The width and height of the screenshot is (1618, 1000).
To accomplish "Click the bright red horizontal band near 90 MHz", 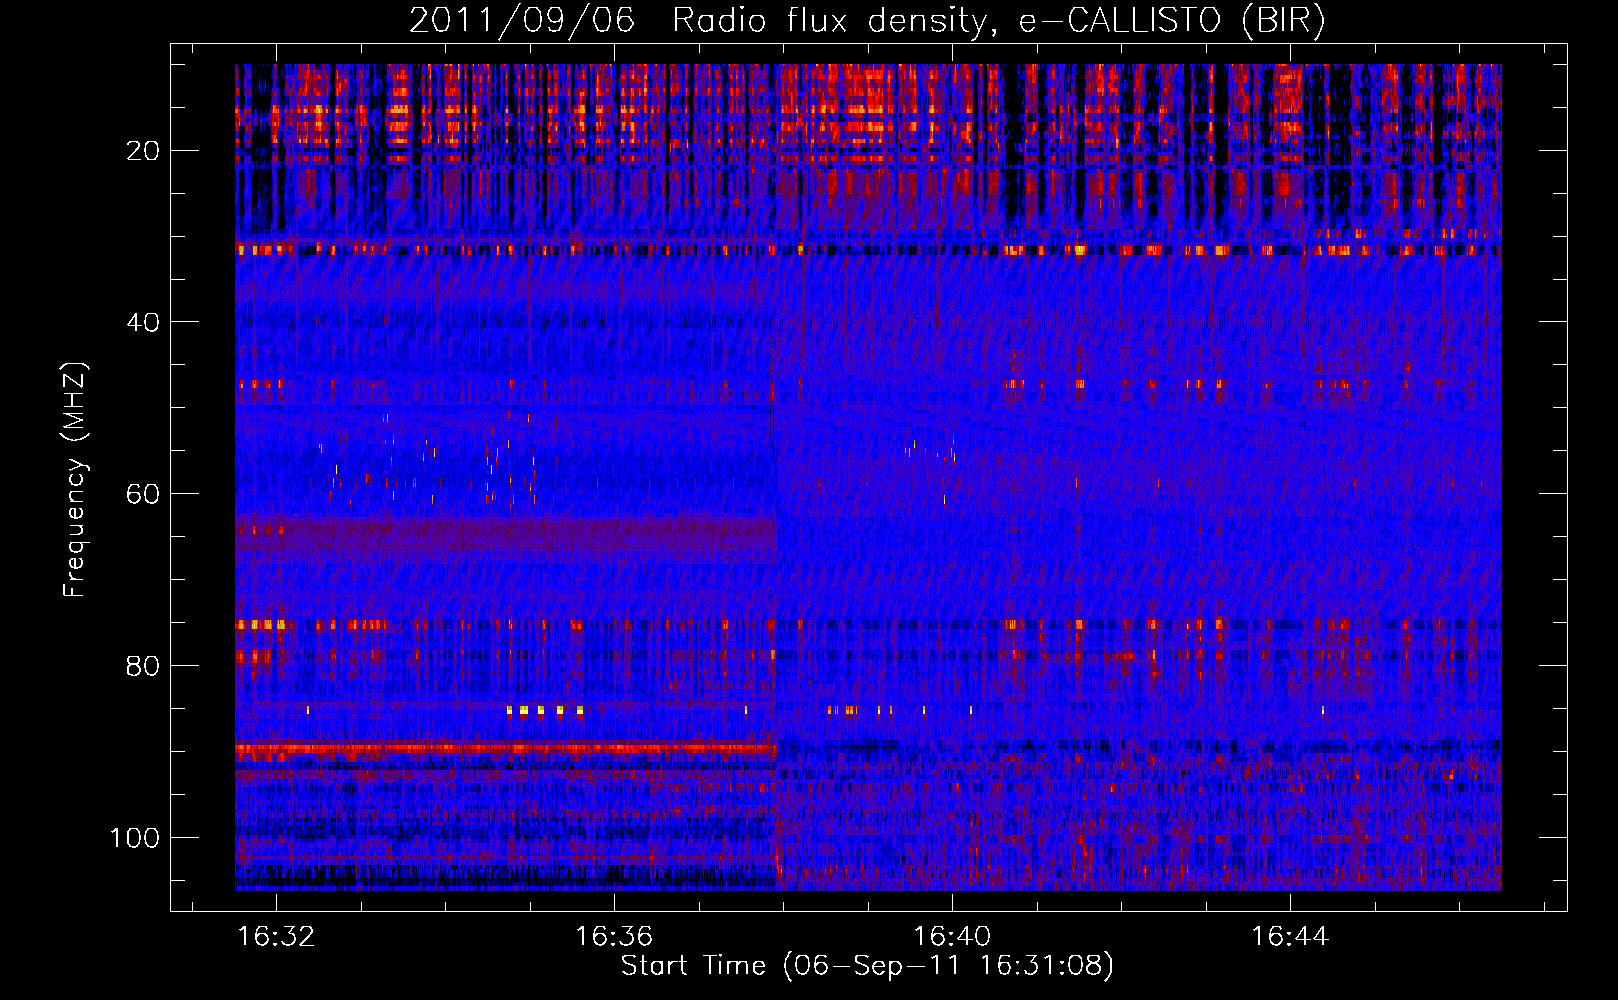I will point(506,747).
